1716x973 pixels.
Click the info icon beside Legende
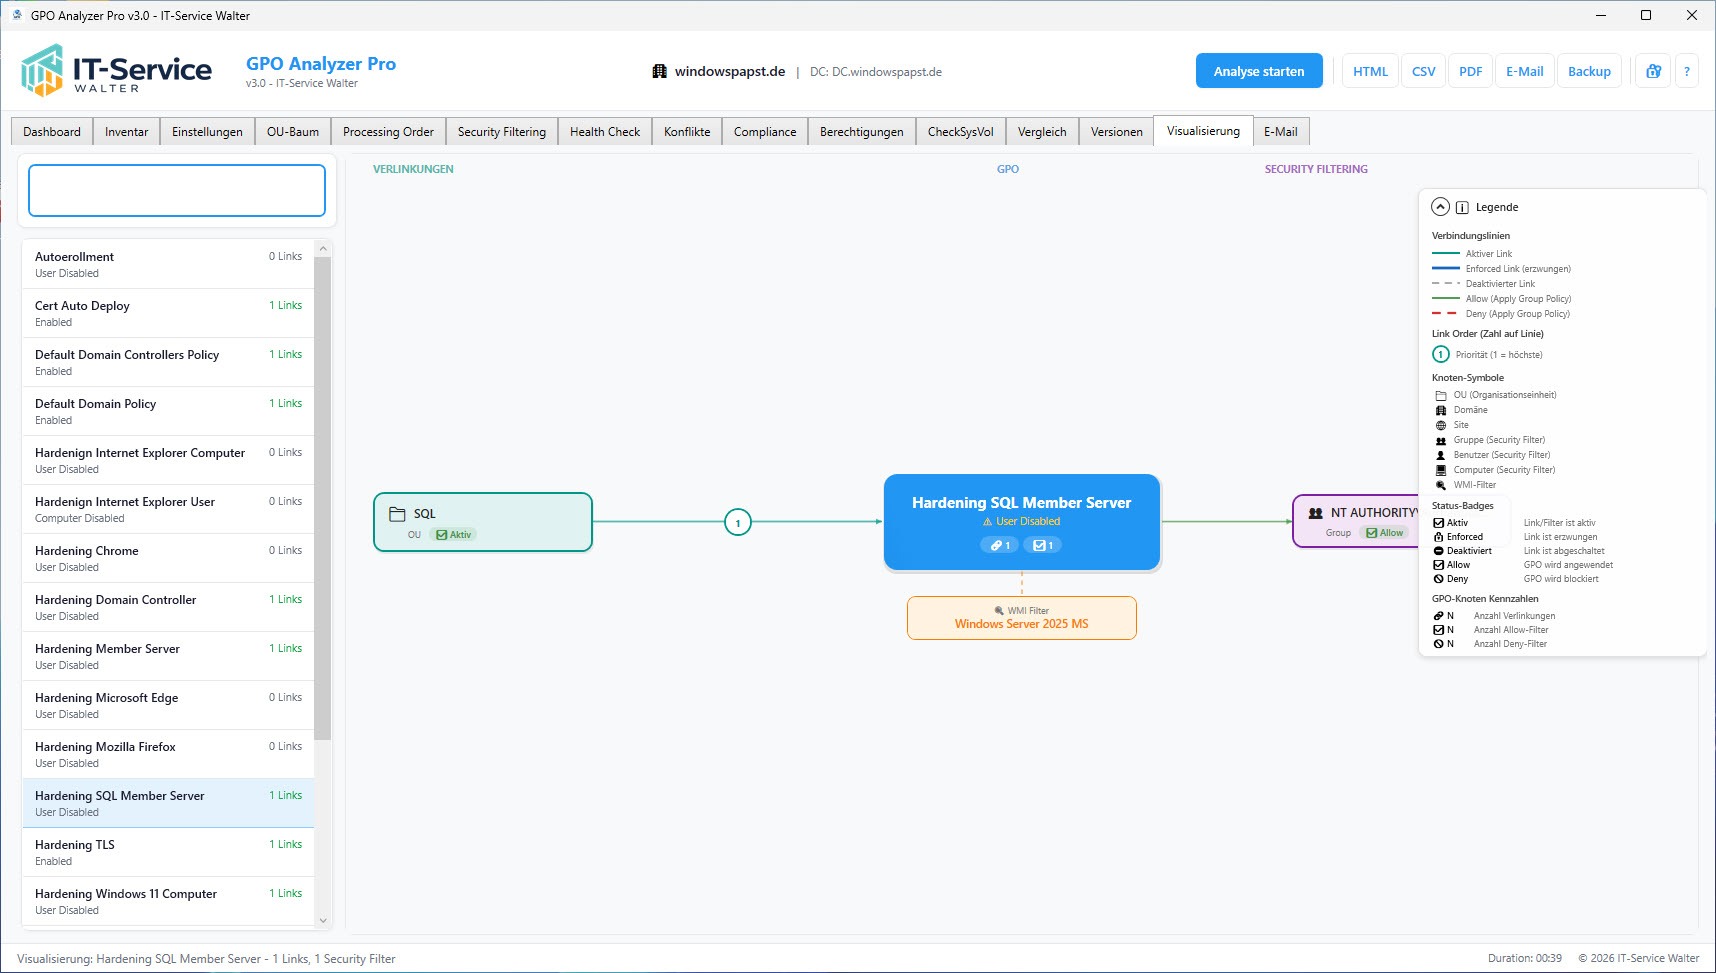click(1462, 207)
